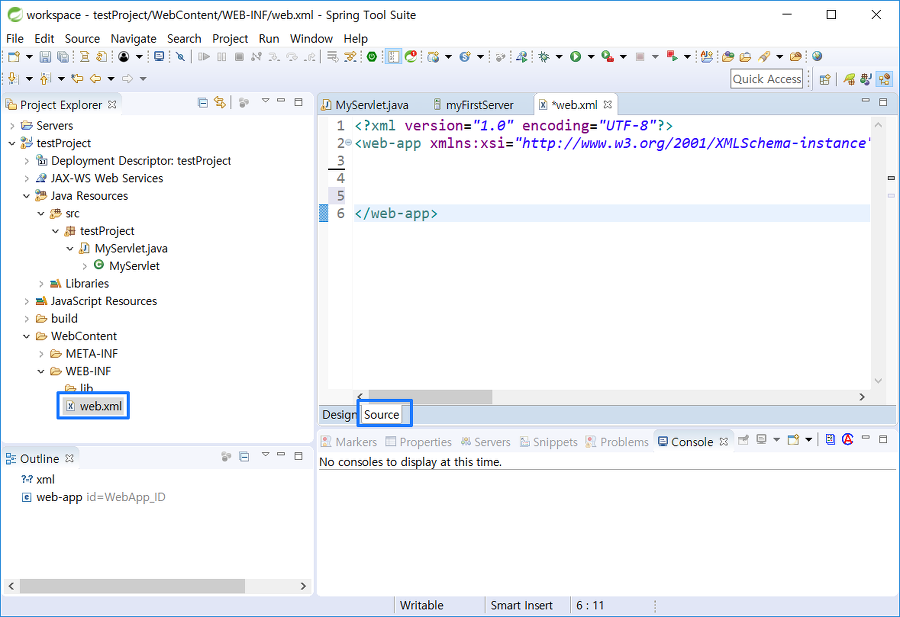Screen dimensions: 900x617
Task: Collapse the testProject tree node
Action: [12, 143]
